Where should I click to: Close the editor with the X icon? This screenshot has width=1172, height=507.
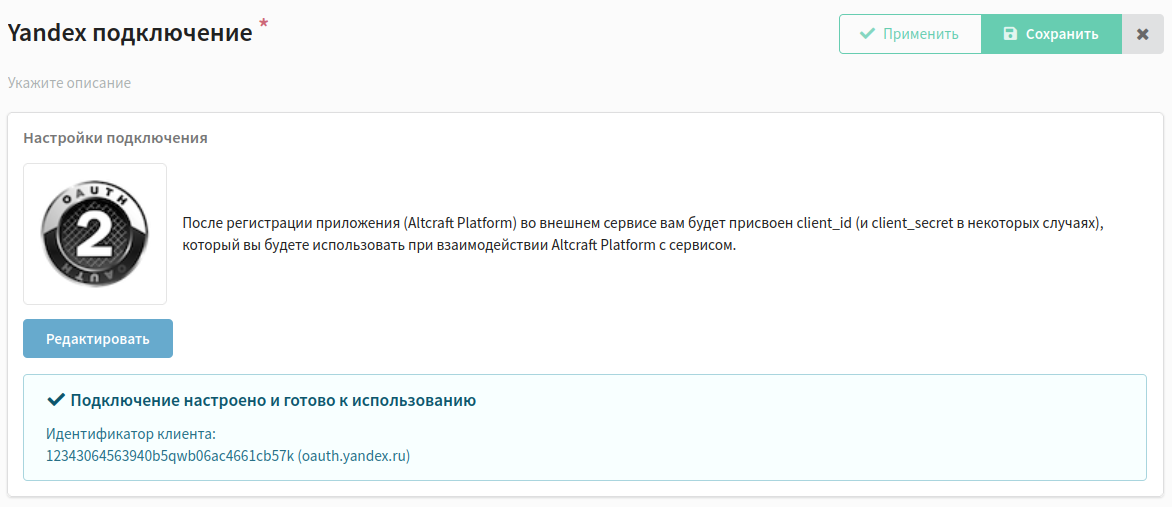click(1142, 34)
